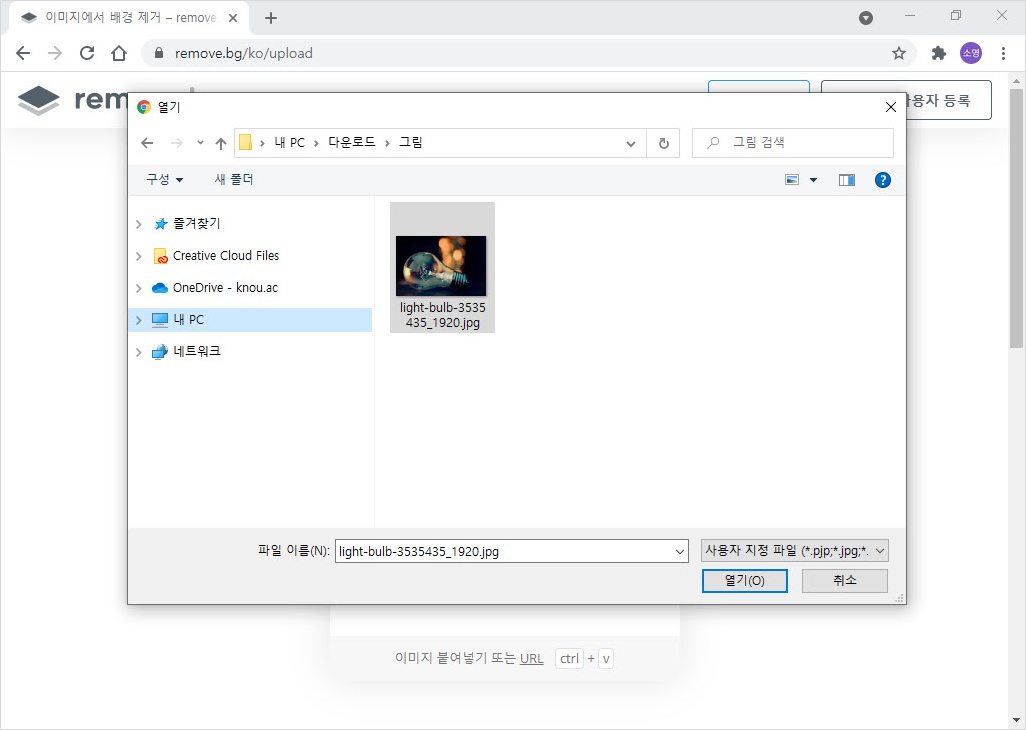The image size is (1026, 730).
Task: Click Chrome's forward navigation arrow
Action: pos(55,53)
